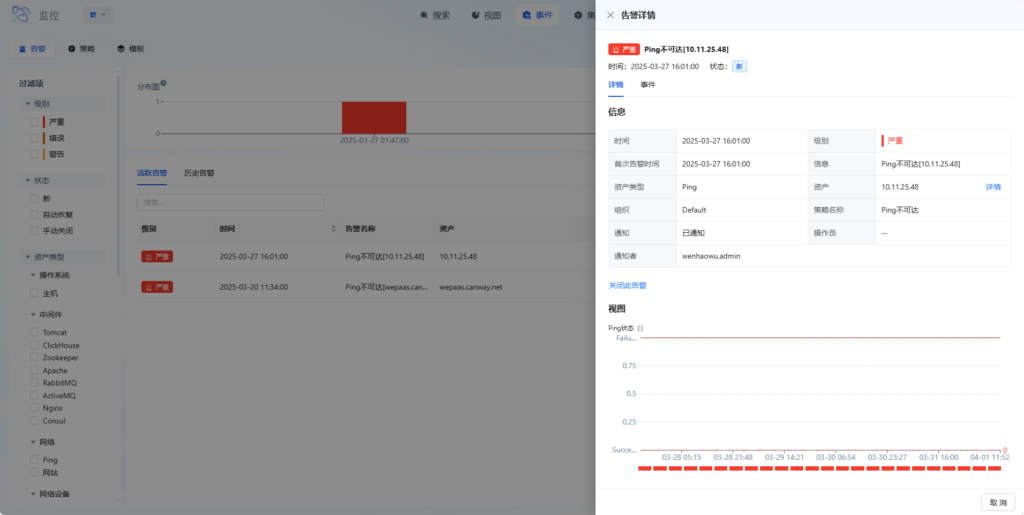Check the 错误 level filter

point(34,138)
